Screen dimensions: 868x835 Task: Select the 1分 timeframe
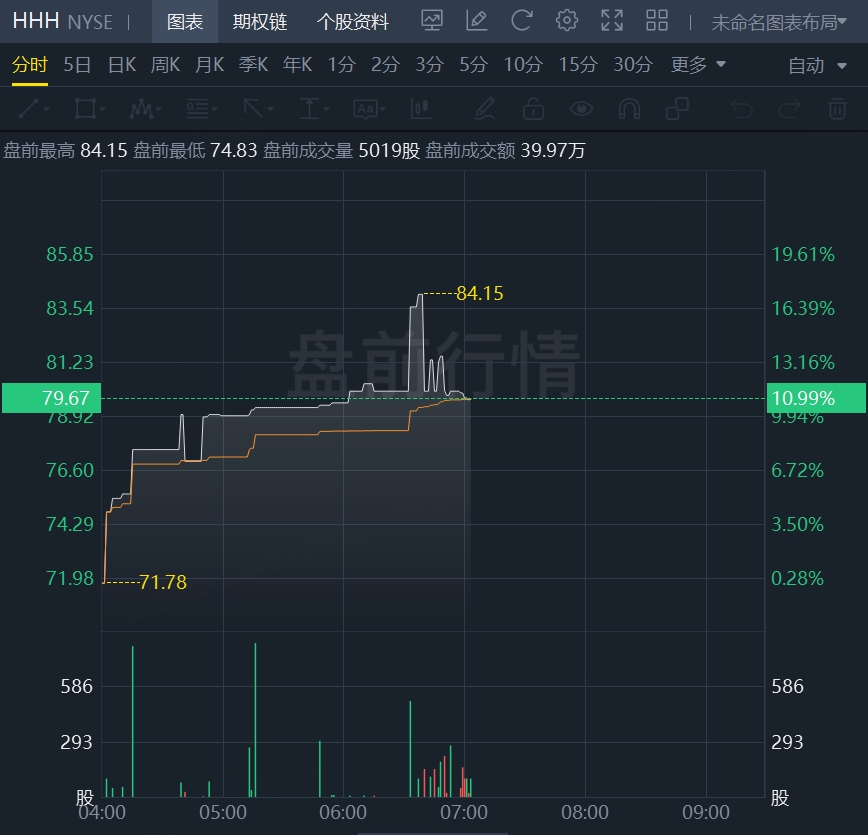click(x=341, y=65)
